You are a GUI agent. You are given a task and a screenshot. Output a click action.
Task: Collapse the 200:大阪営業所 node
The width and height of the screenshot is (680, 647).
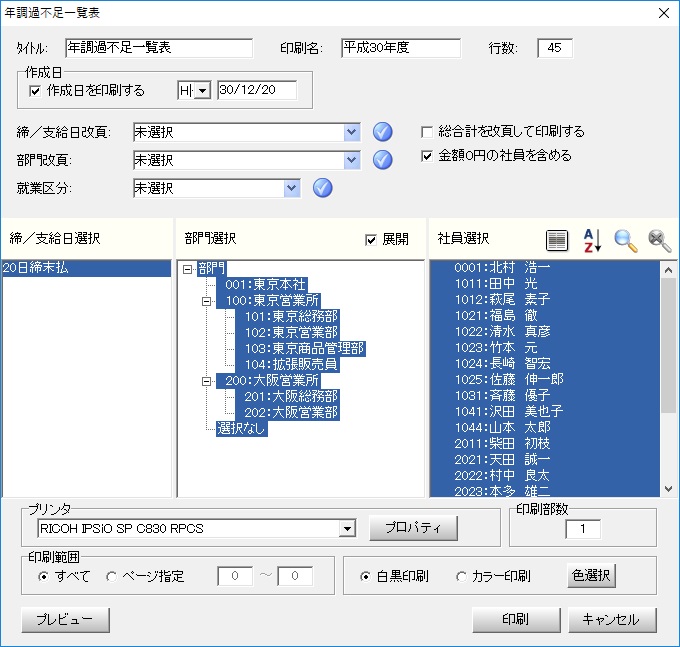point(207,381)
